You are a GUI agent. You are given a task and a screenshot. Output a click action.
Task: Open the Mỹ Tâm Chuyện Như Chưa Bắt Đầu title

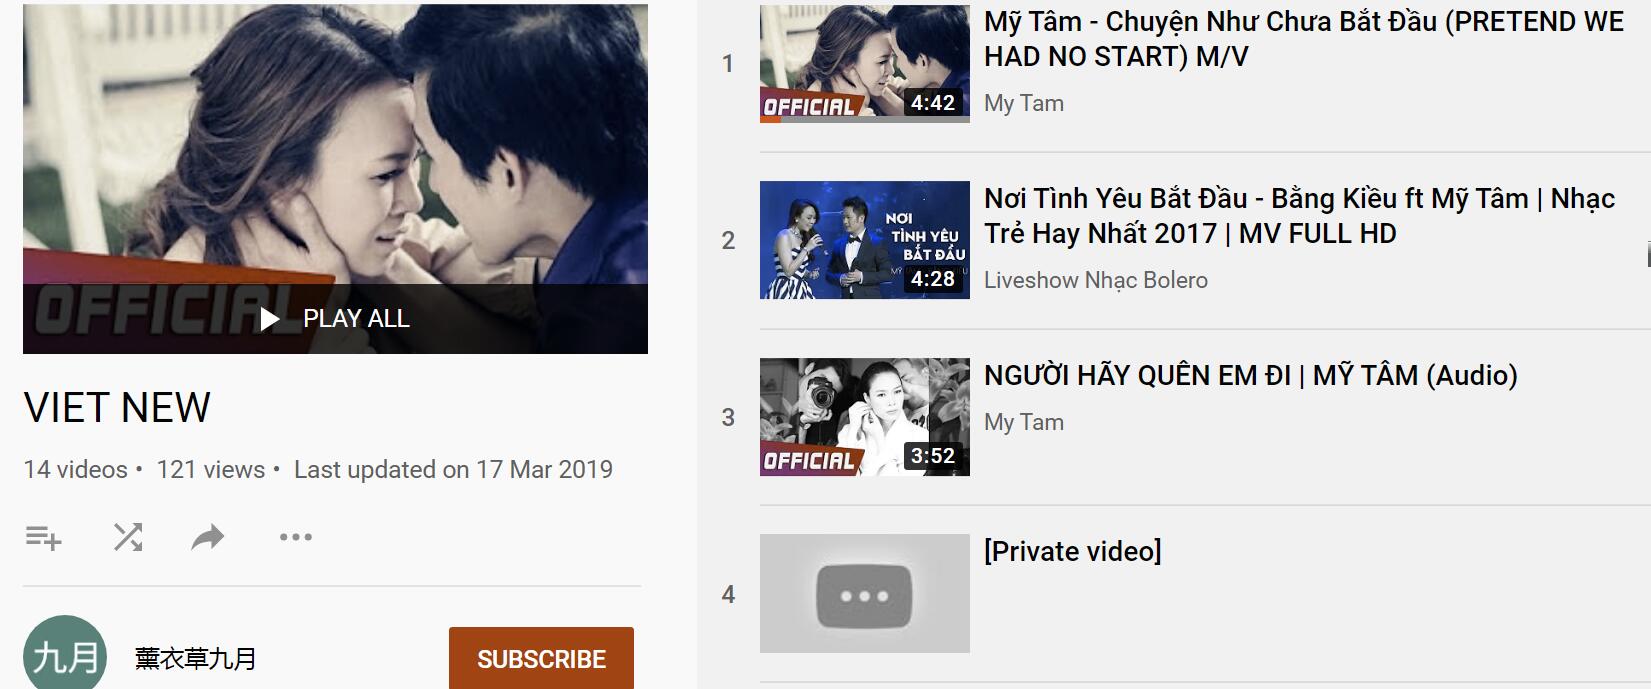1304,39
